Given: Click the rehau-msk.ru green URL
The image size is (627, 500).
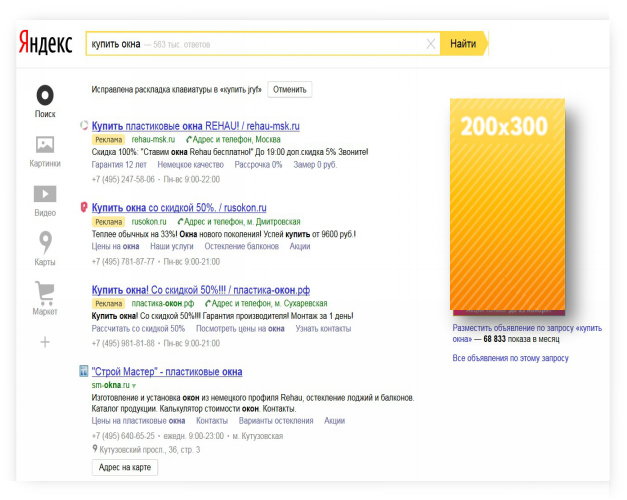Looking at the screenshot, I should point(153,139).
